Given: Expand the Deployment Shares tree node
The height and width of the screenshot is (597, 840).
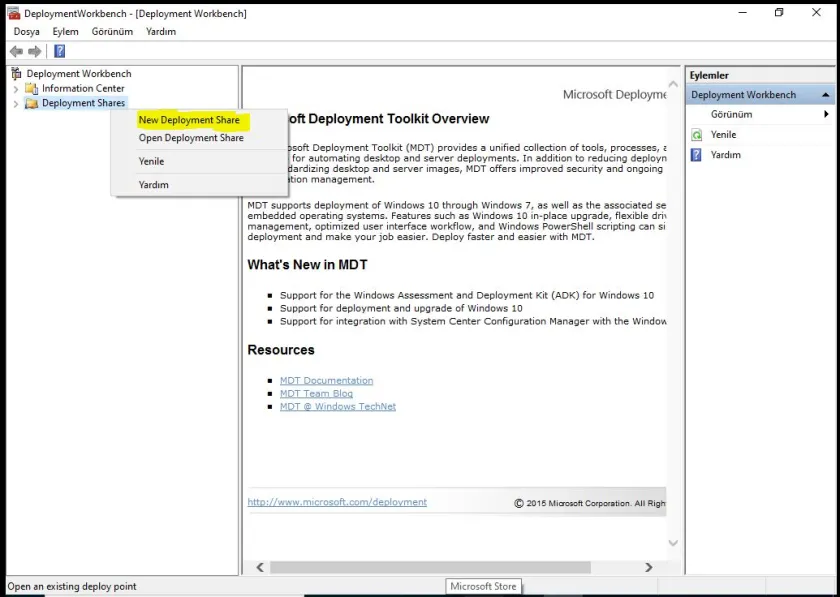Looking at the screenshot, I should [16, 103].
